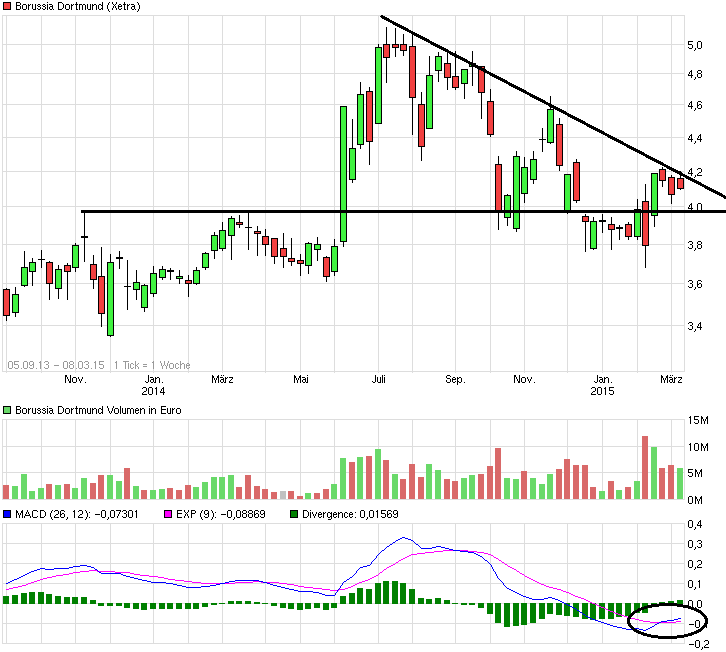726x652 pixels.
Task: Select the Borussia Dortmund (Xetra) chart title
Action: pyautogui.click(x=77, y=7)
